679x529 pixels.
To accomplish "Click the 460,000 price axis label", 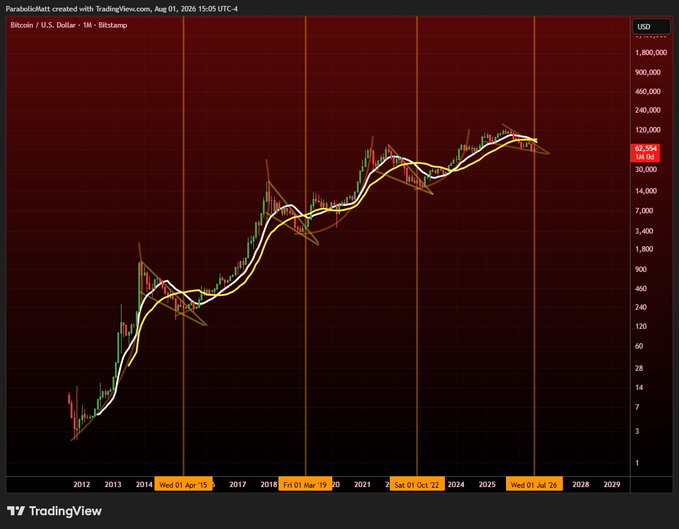I will point(648,91).
